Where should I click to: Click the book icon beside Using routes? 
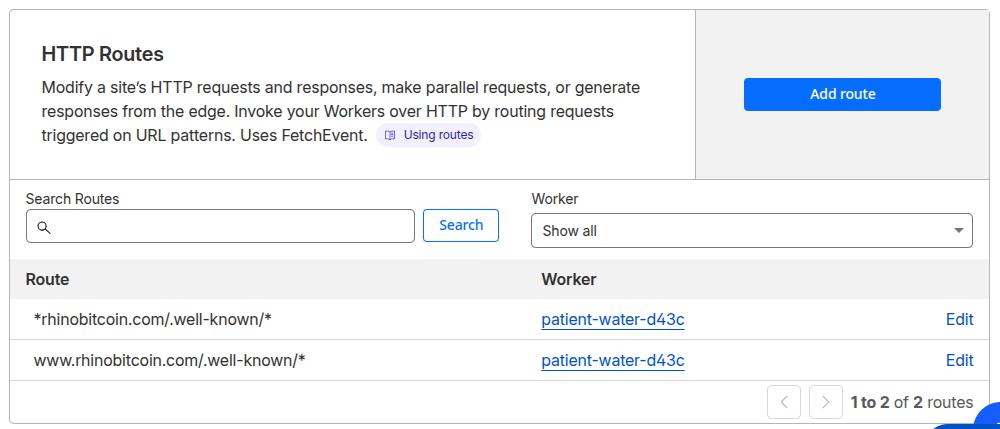pos(390,135)
